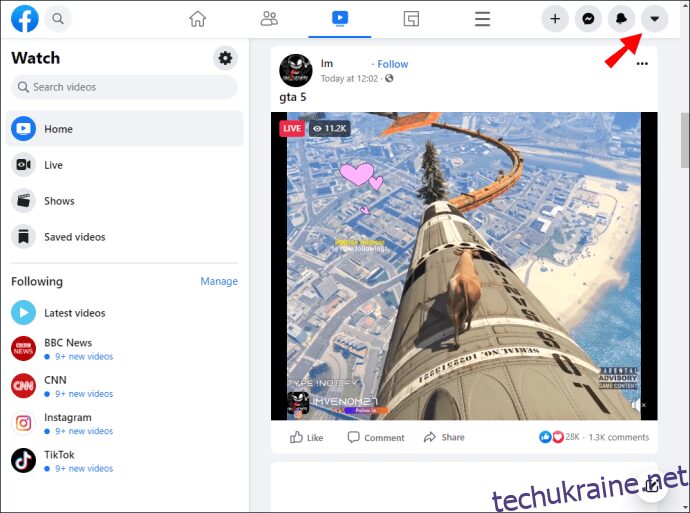This screenshot has height=513, width=690.
Task: Open the Shows section
Action: pos(124,201)
